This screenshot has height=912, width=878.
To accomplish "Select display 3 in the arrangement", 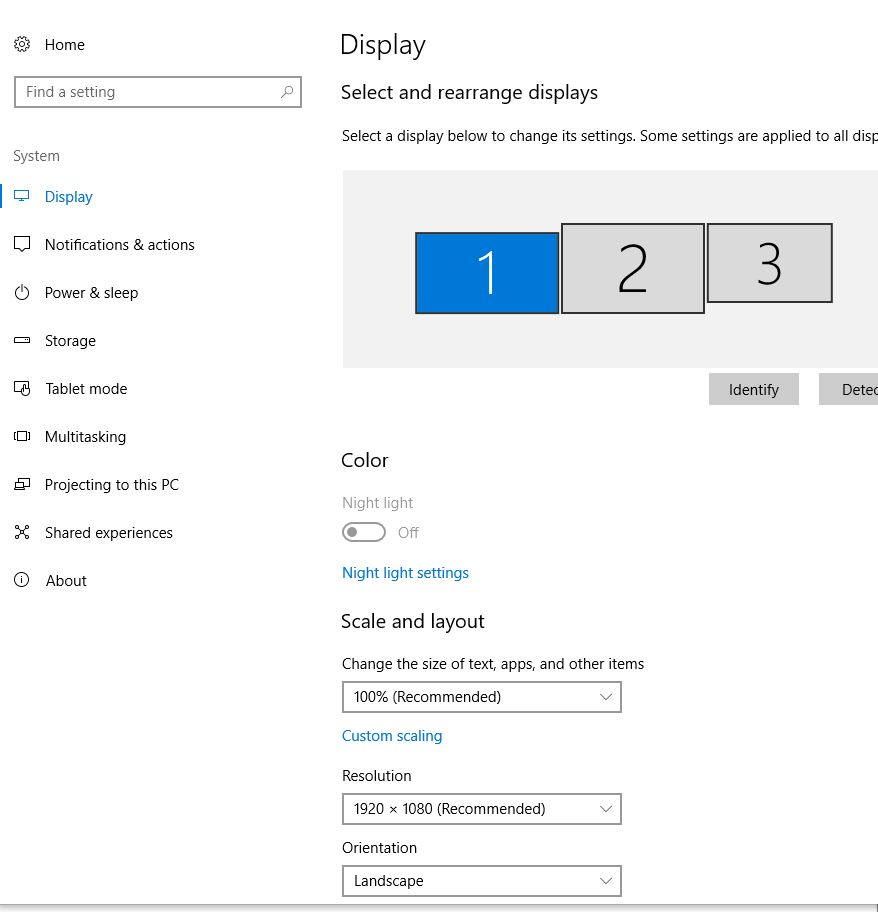I will [769, 263].
